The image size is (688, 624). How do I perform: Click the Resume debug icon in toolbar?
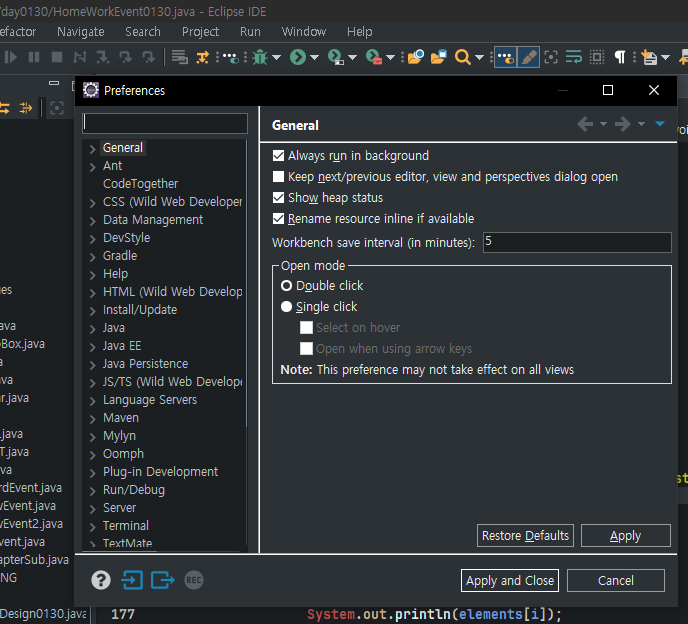pos(11,57)
